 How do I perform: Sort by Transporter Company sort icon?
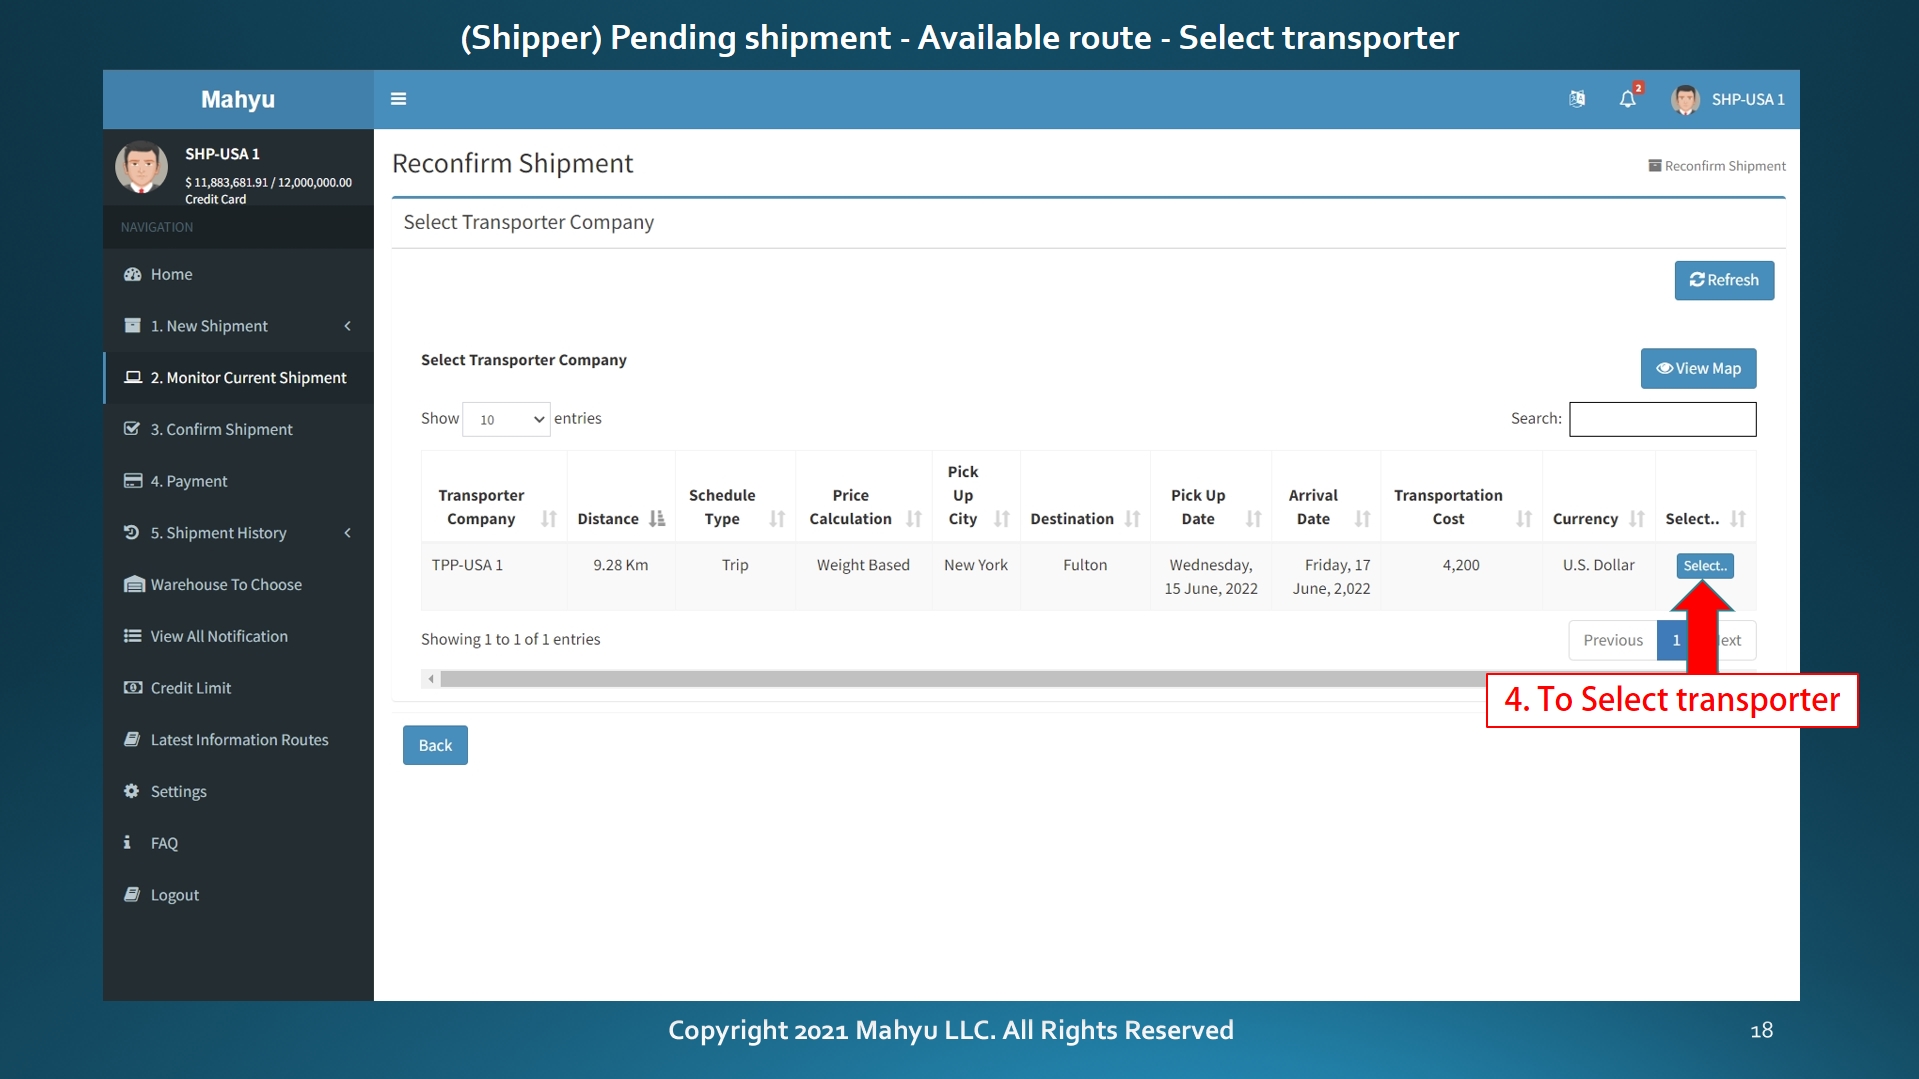coord(549,519)
